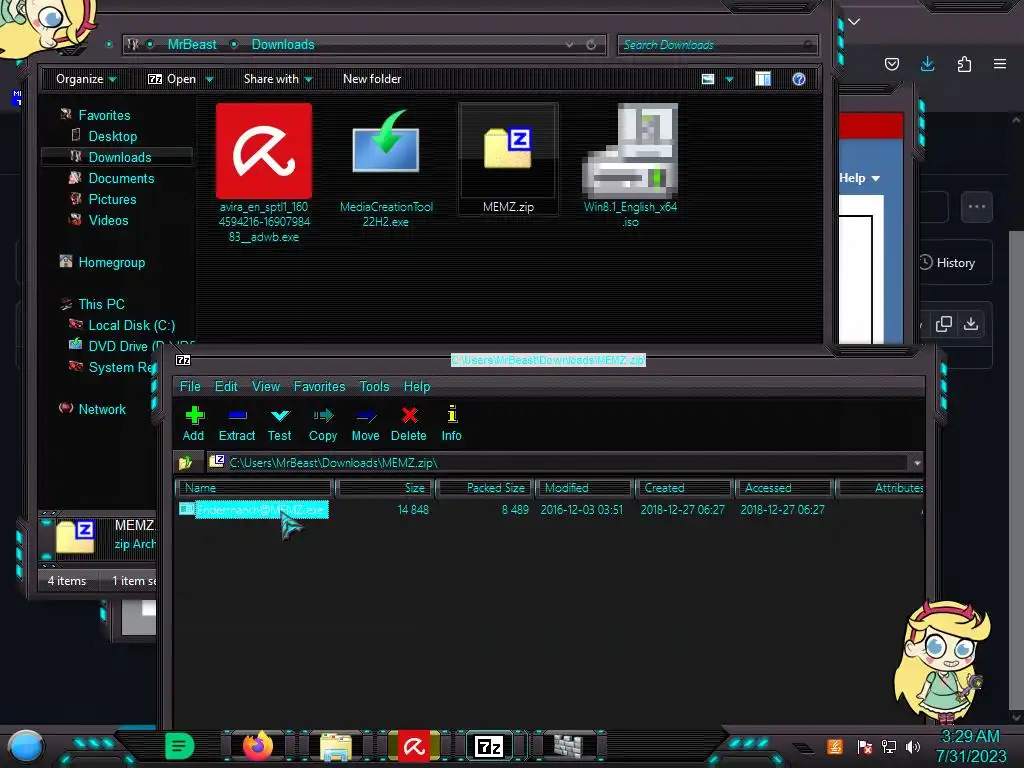Click the Action Center flag tray icon
The height and width of the screenshot is (768, 1024).
click(865, 746)
